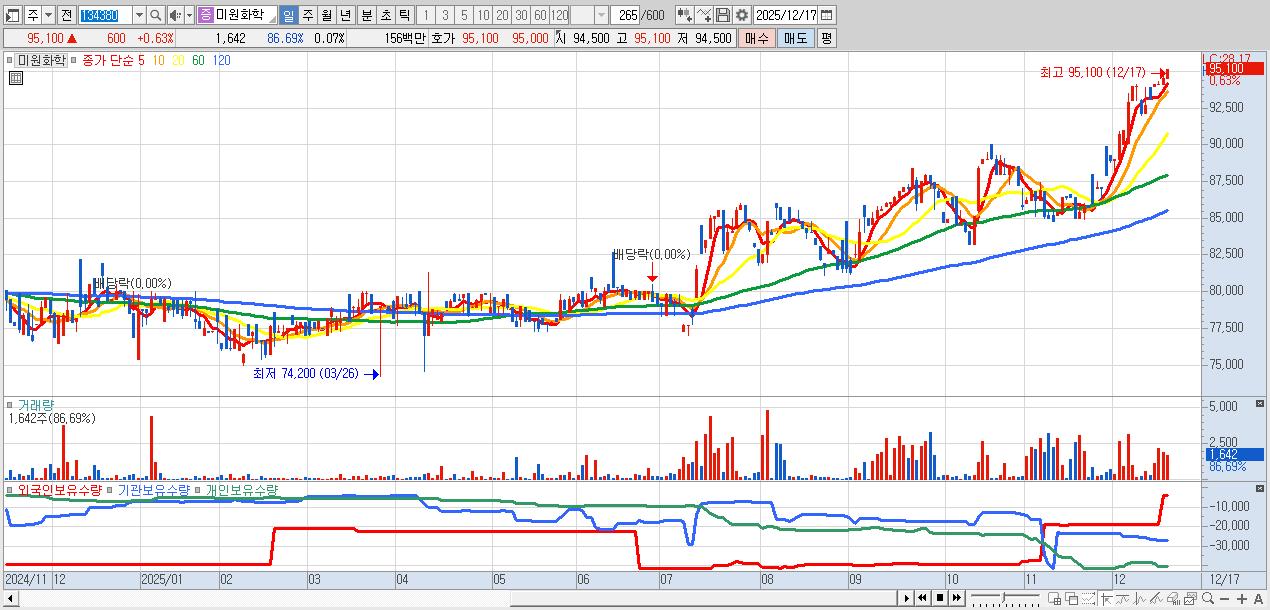Select yearly 년 chart period
Viewport: 1270px width, 610px height.
(x=345, y=15)
